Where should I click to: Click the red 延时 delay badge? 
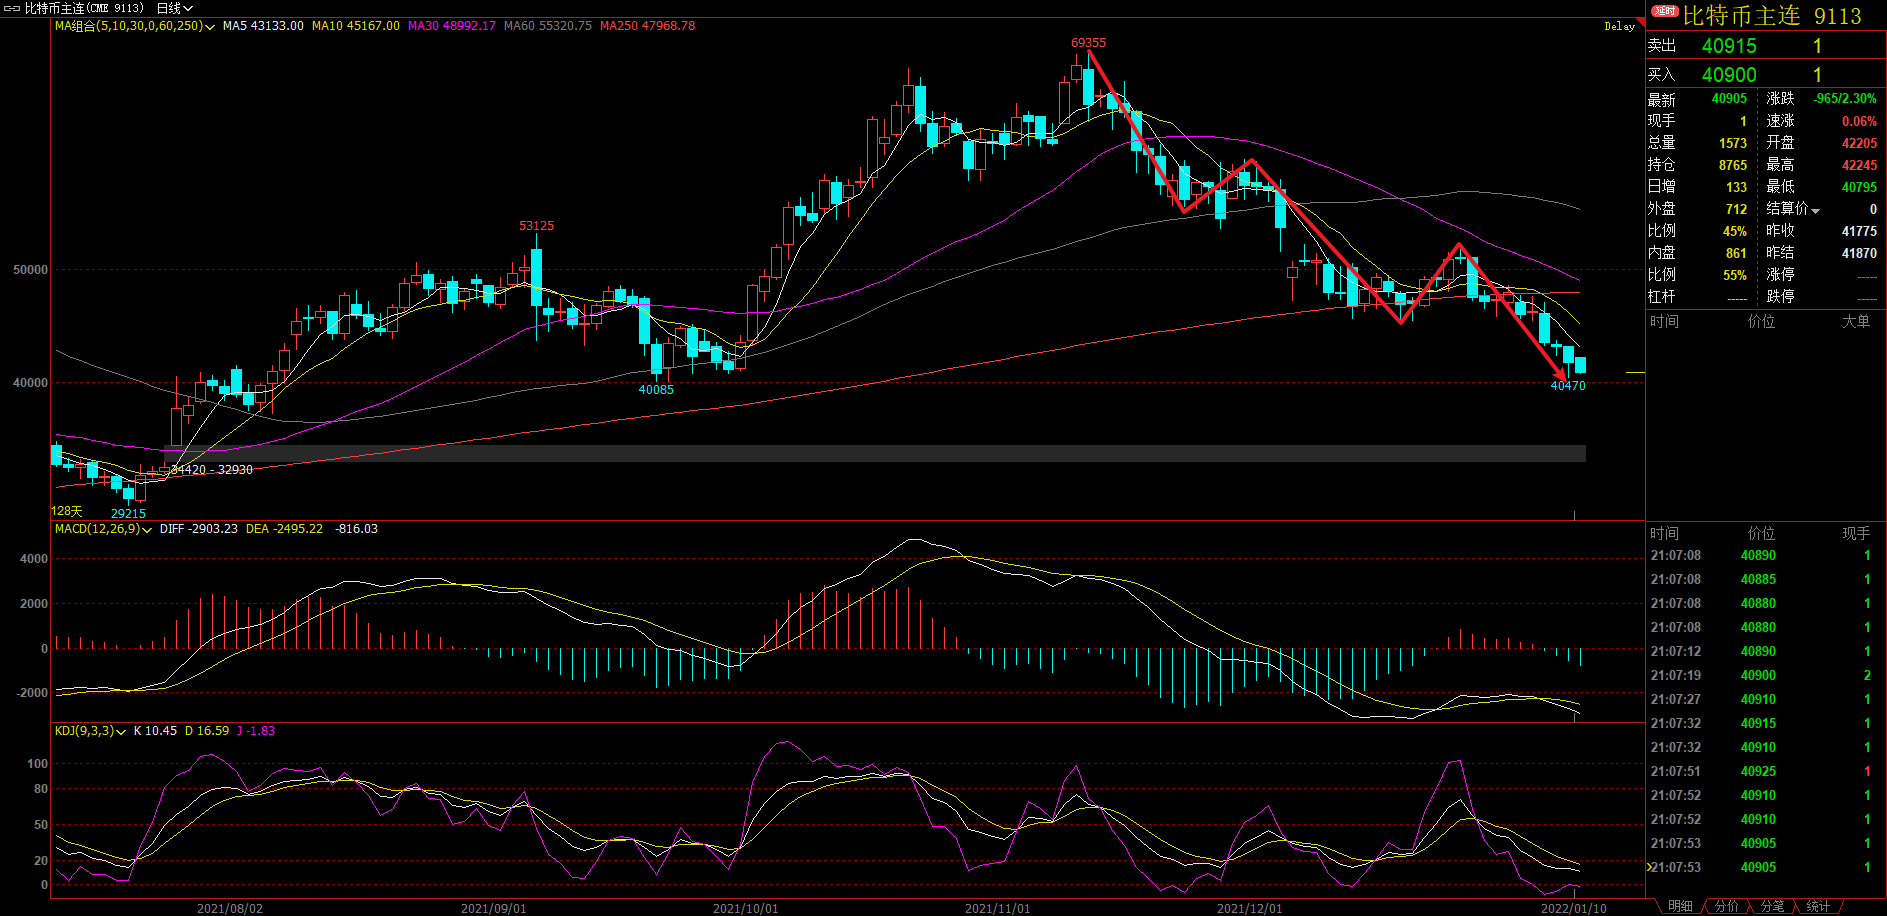pos(1664,12)
